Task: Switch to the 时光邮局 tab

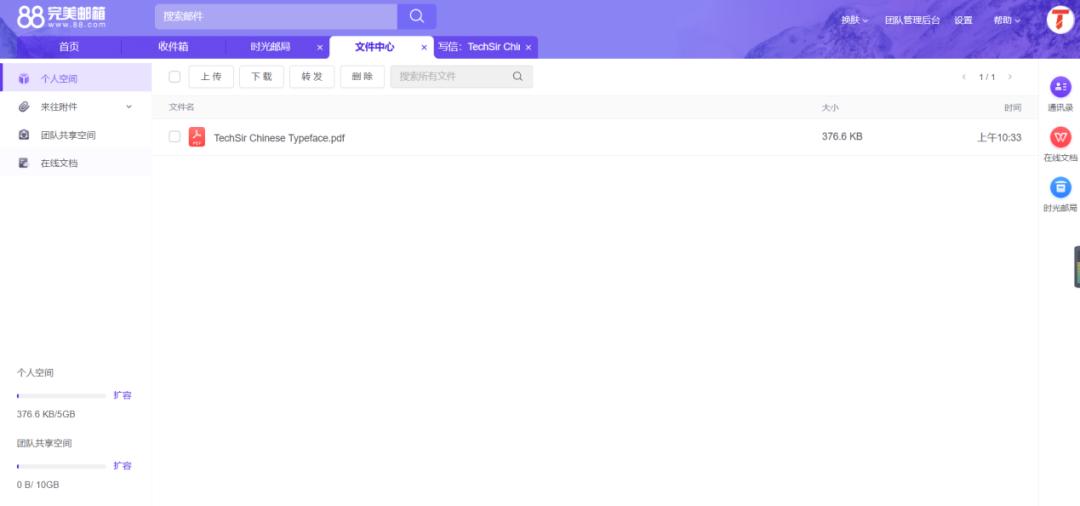Action: point(270,47)
